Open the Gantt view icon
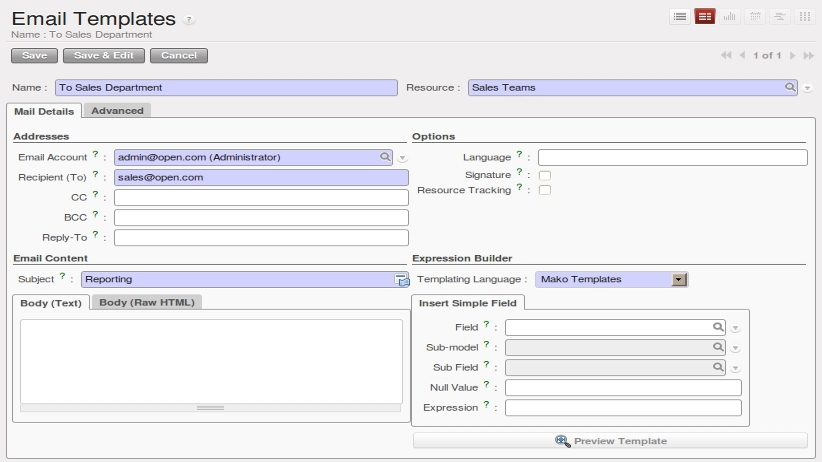 (780, 17)
